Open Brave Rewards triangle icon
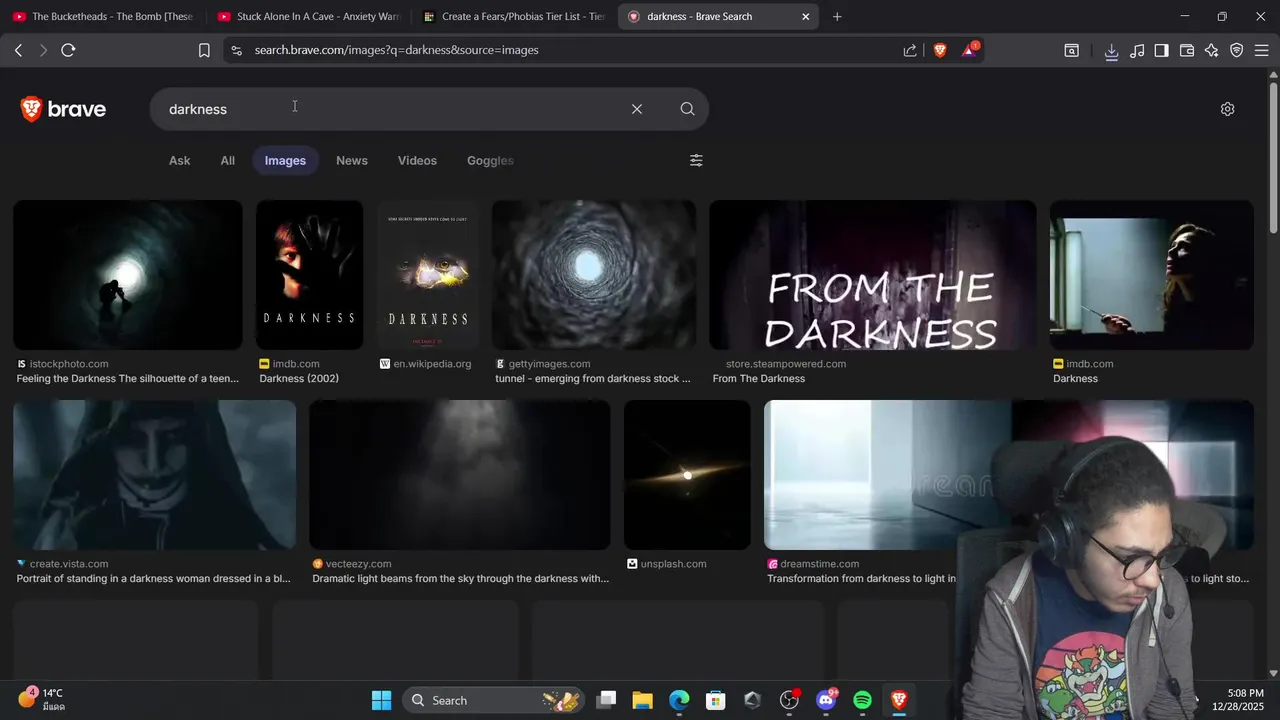Viewport: 1280px width, 720px height. (969, 50)
